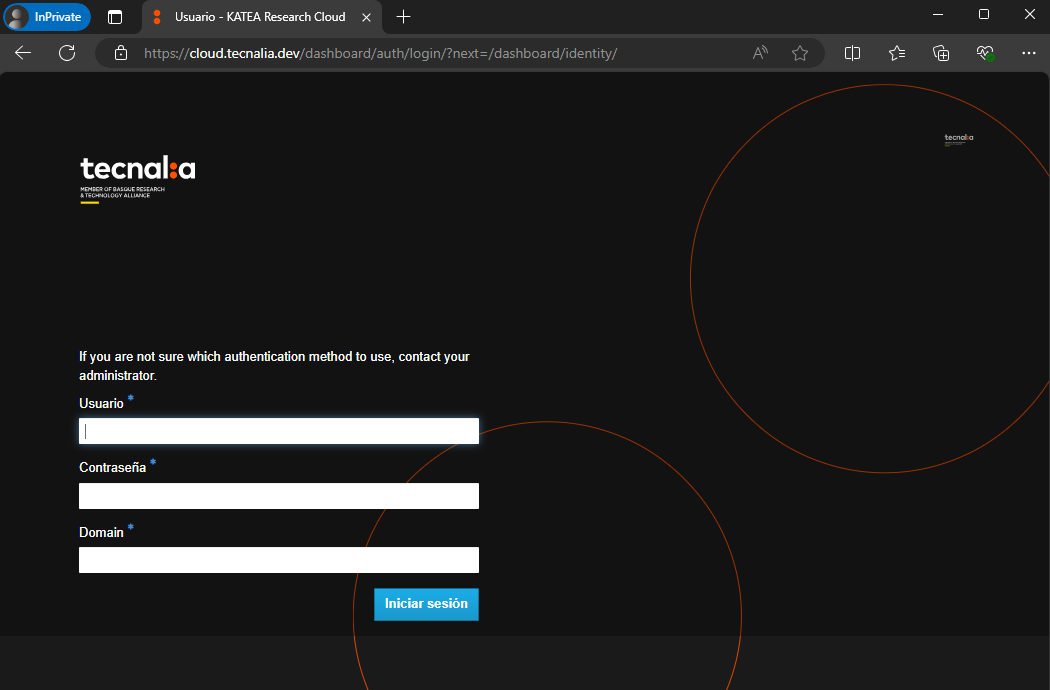Click the InPrivate badge
The height and width of the screenshot is (690, 1050).
pos(47,17)
